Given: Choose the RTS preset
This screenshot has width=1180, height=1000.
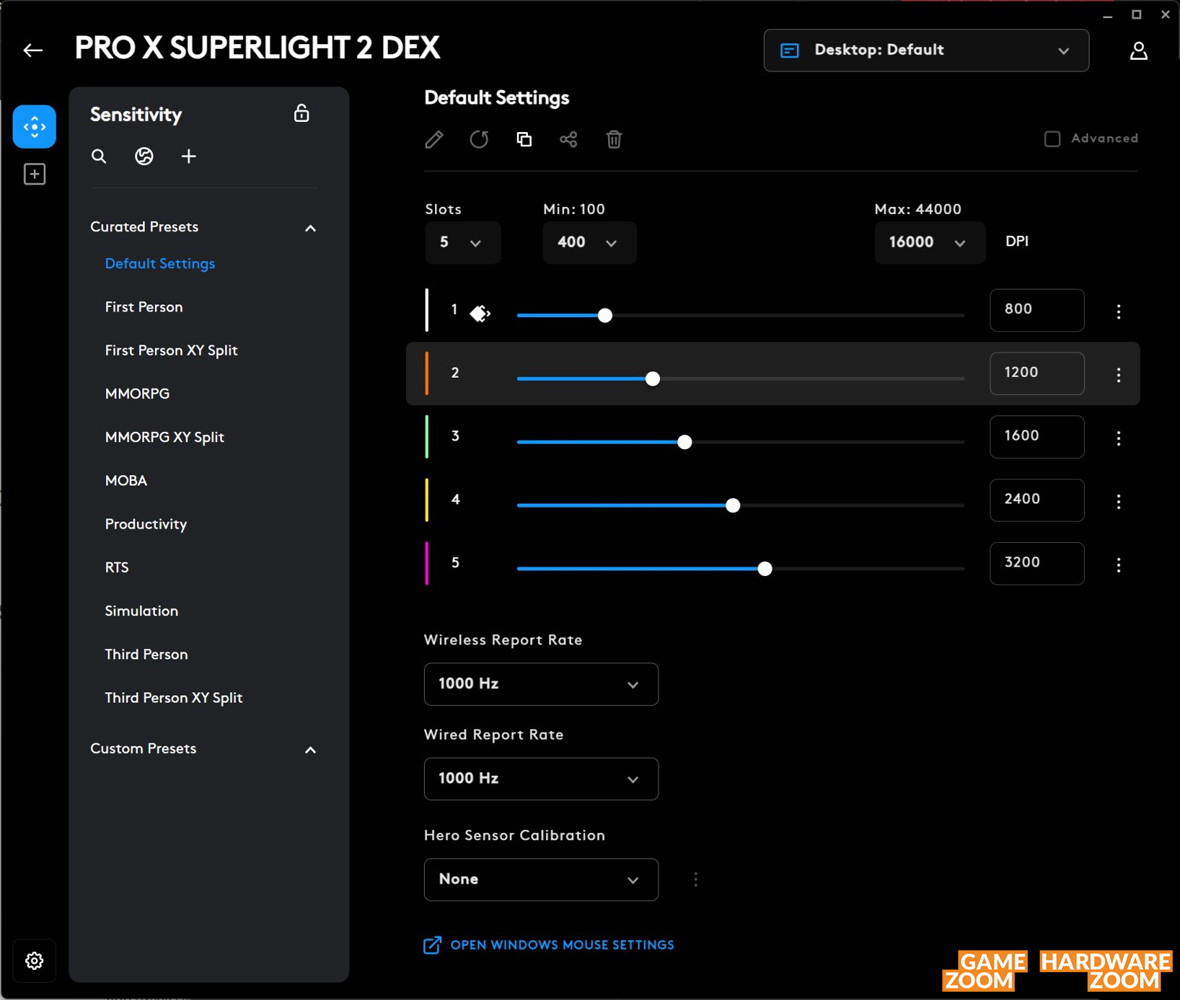Looking at the screenshot, I should (x=117, y=567).
